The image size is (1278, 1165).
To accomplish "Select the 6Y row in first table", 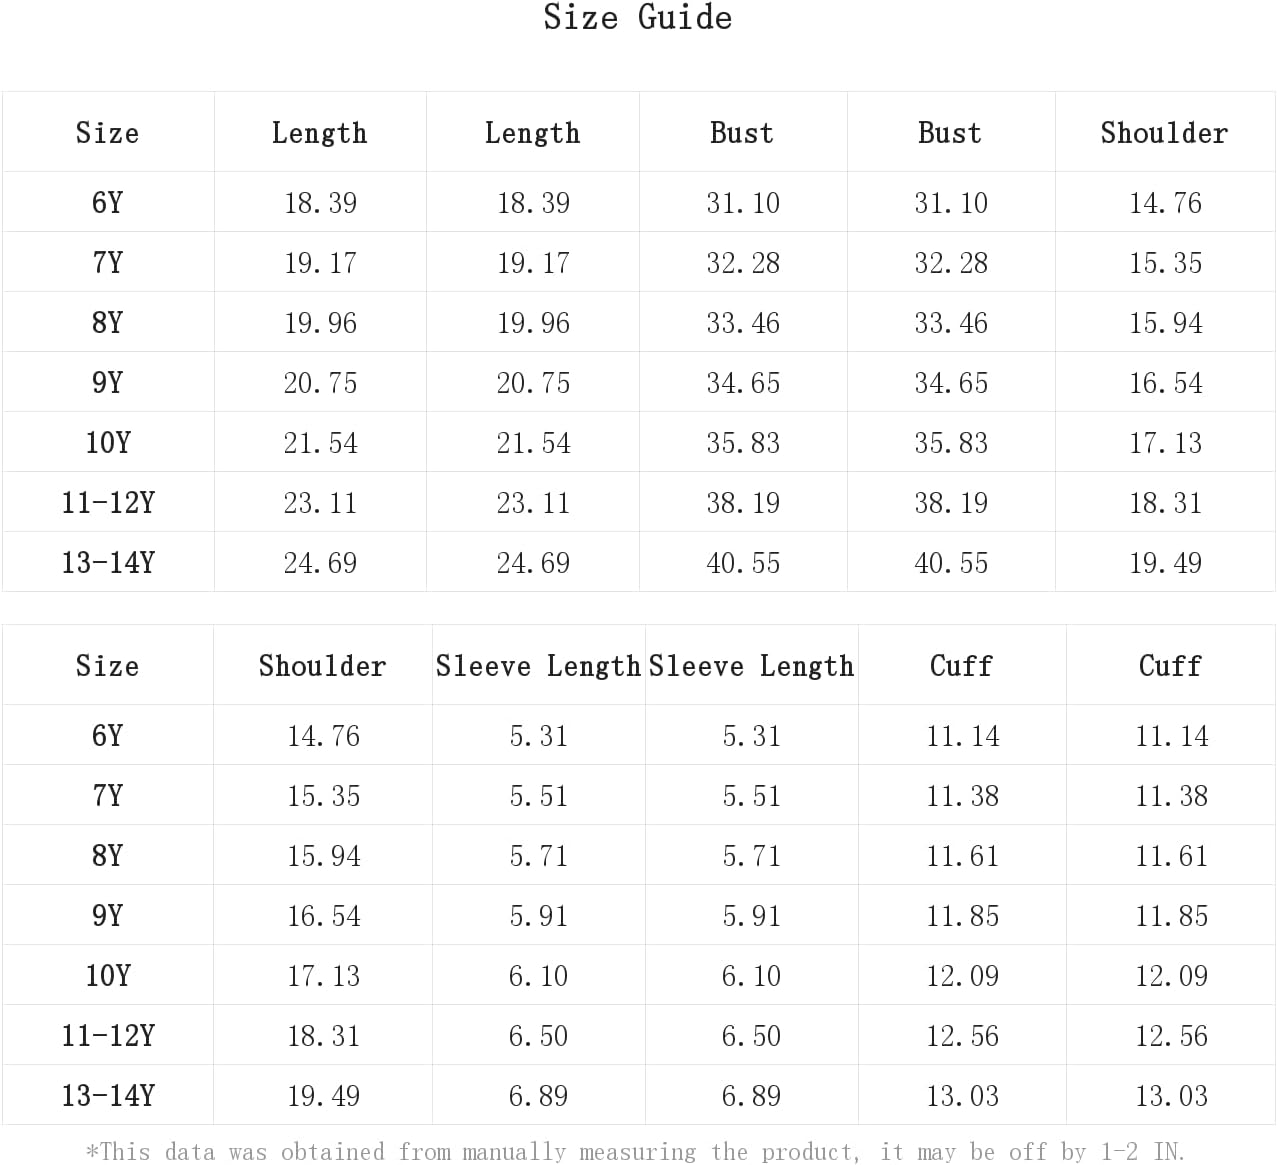I will (639, 202).
